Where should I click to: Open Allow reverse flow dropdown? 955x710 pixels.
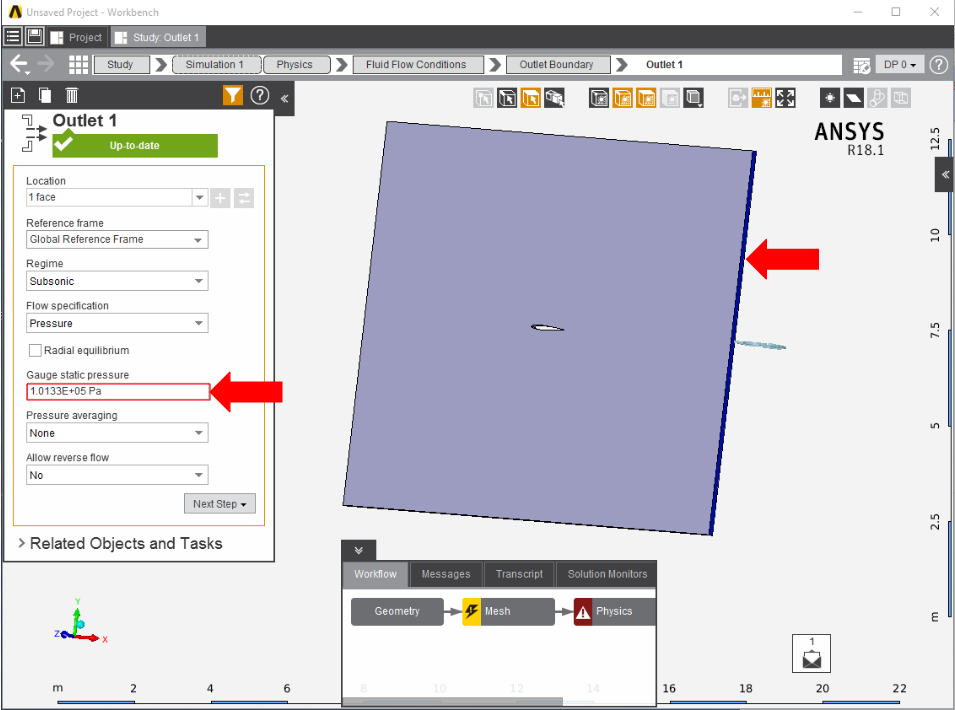click(117, 475)
